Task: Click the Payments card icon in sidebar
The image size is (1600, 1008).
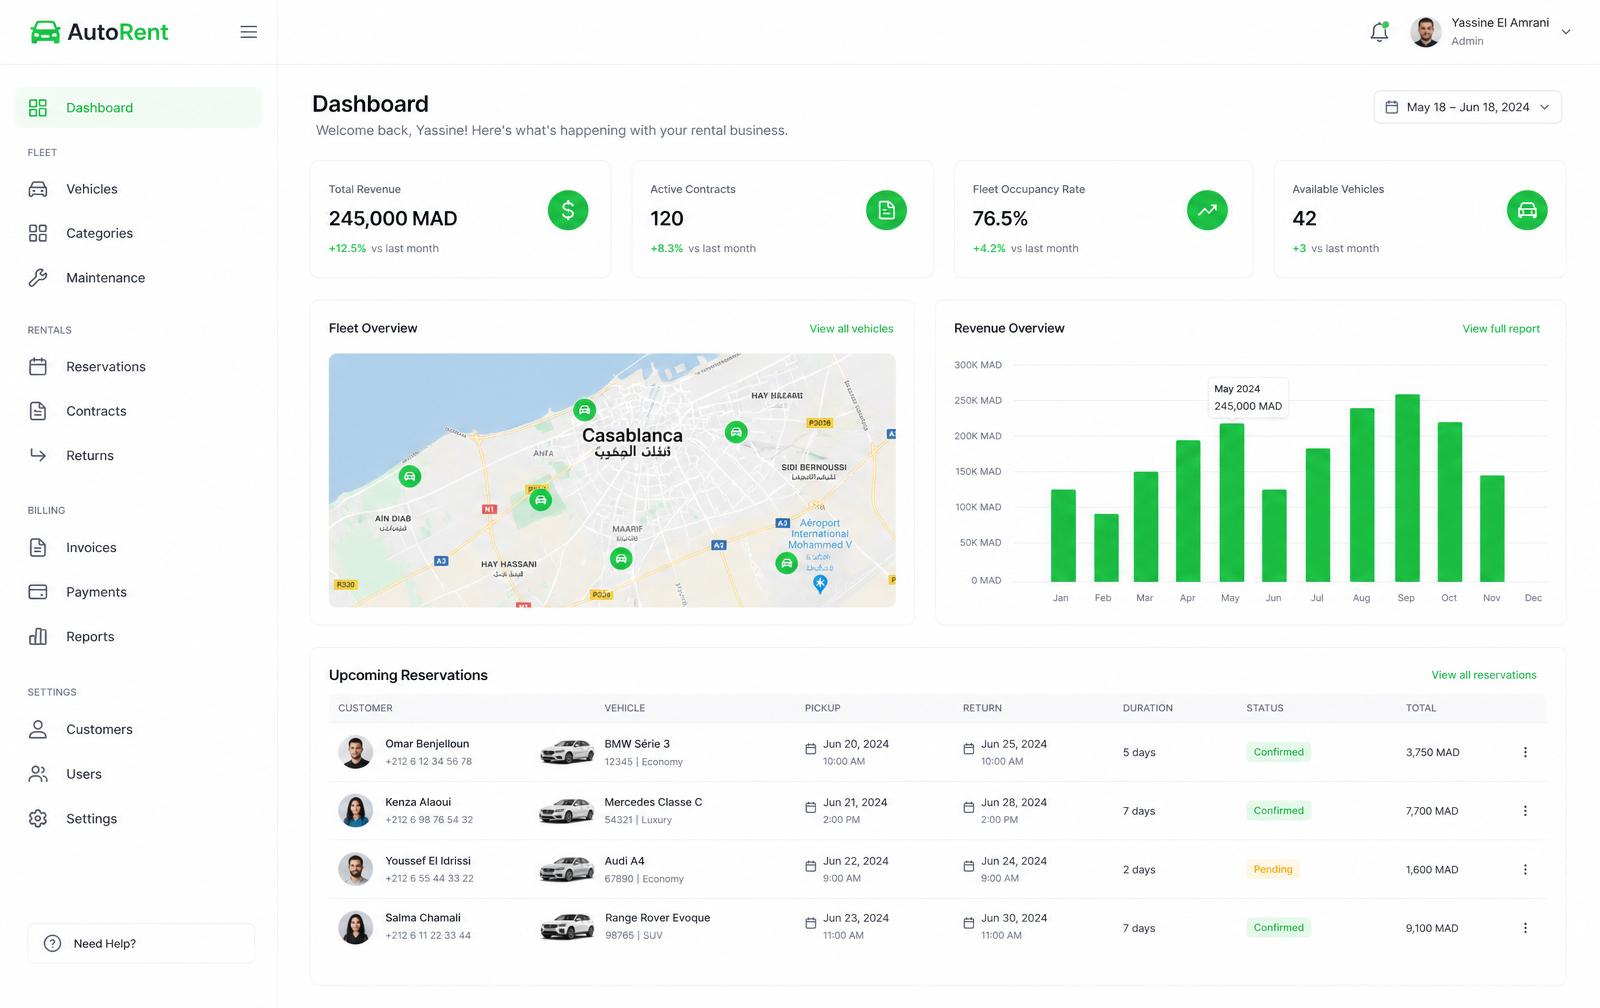Action: point(38,592)
